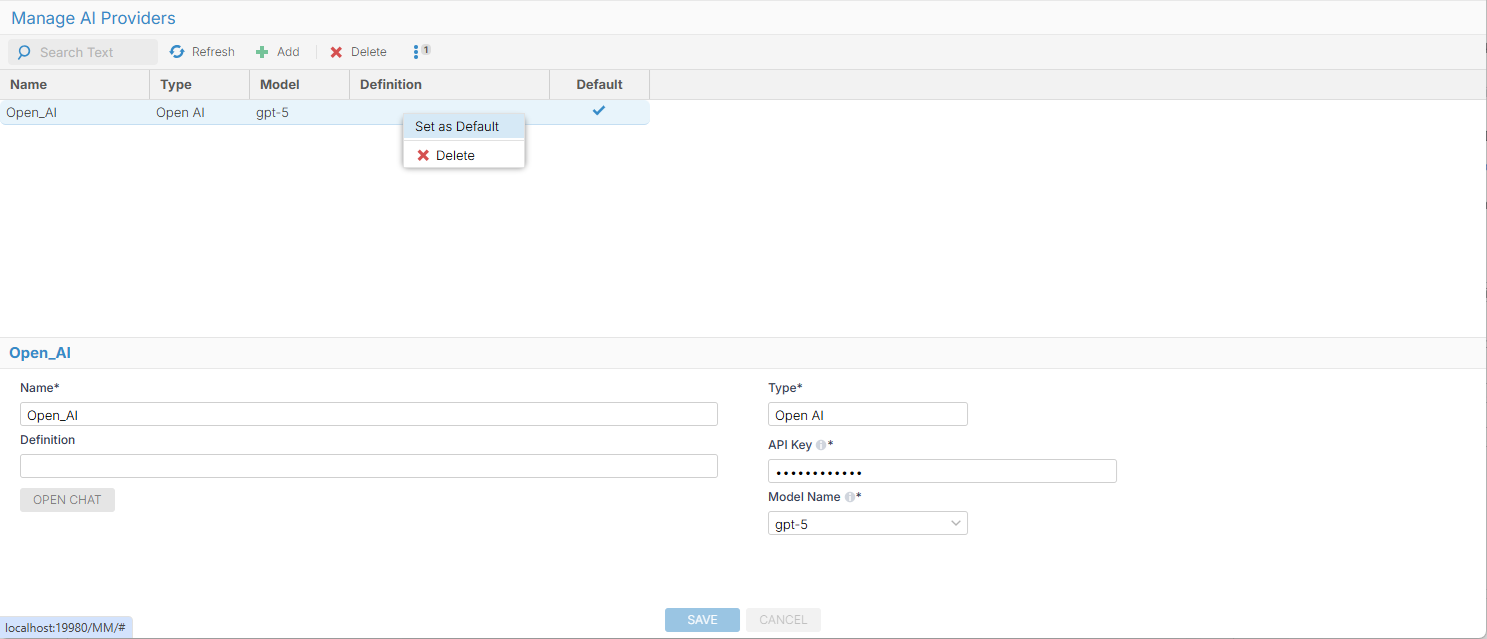Click into the Definition input field

click(x=368, y=466)
